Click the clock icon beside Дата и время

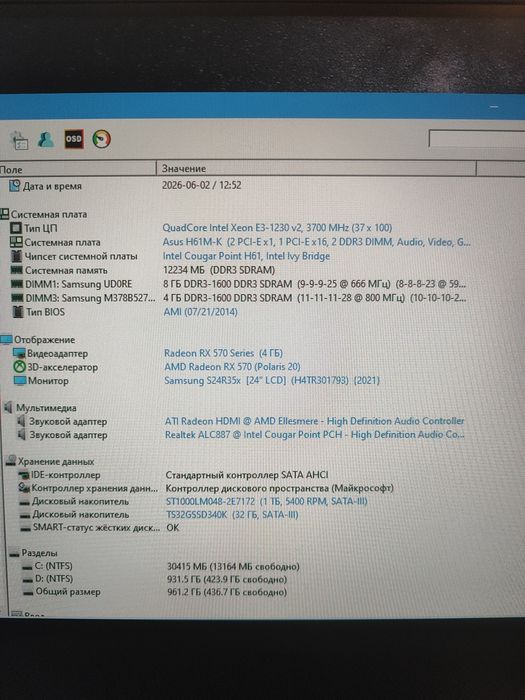[15, 186]
